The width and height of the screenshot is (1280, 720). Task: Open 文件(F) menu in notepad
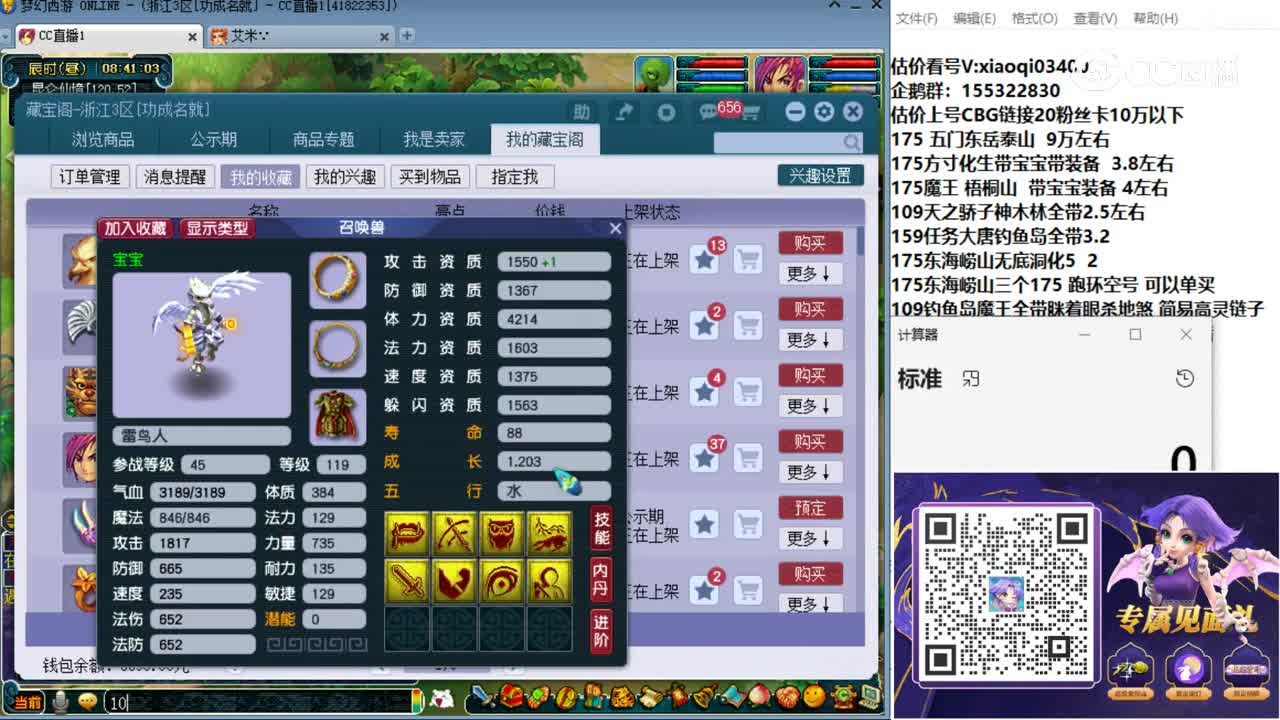[917, 18]
